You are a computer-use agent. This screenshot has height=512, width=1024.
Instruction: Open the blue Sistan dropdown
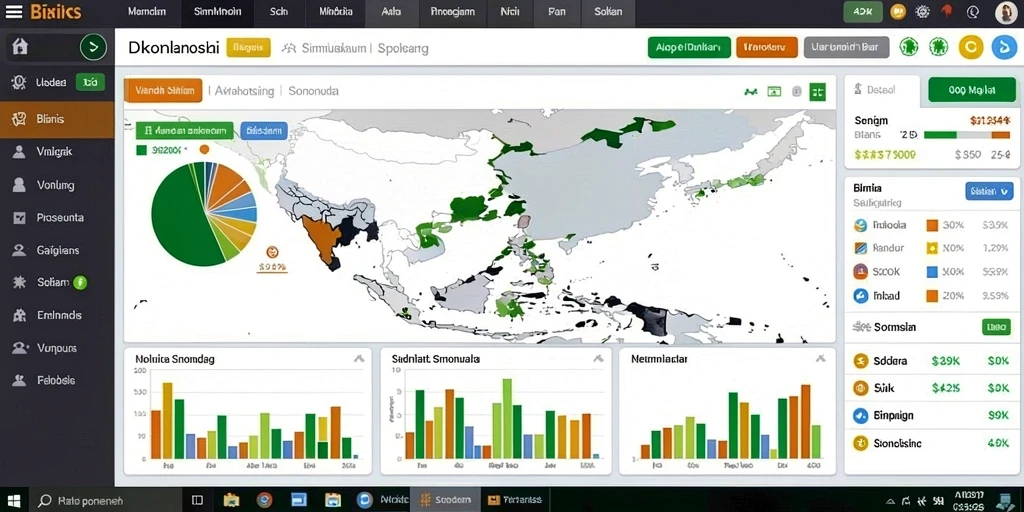coord(989,191)
